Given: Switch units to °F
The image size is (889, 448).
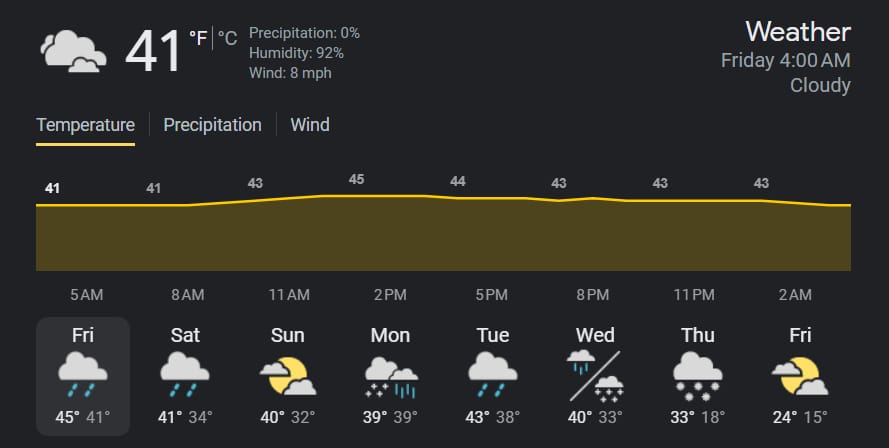Looking at the screenshot, I should click(x=198, y=39).
